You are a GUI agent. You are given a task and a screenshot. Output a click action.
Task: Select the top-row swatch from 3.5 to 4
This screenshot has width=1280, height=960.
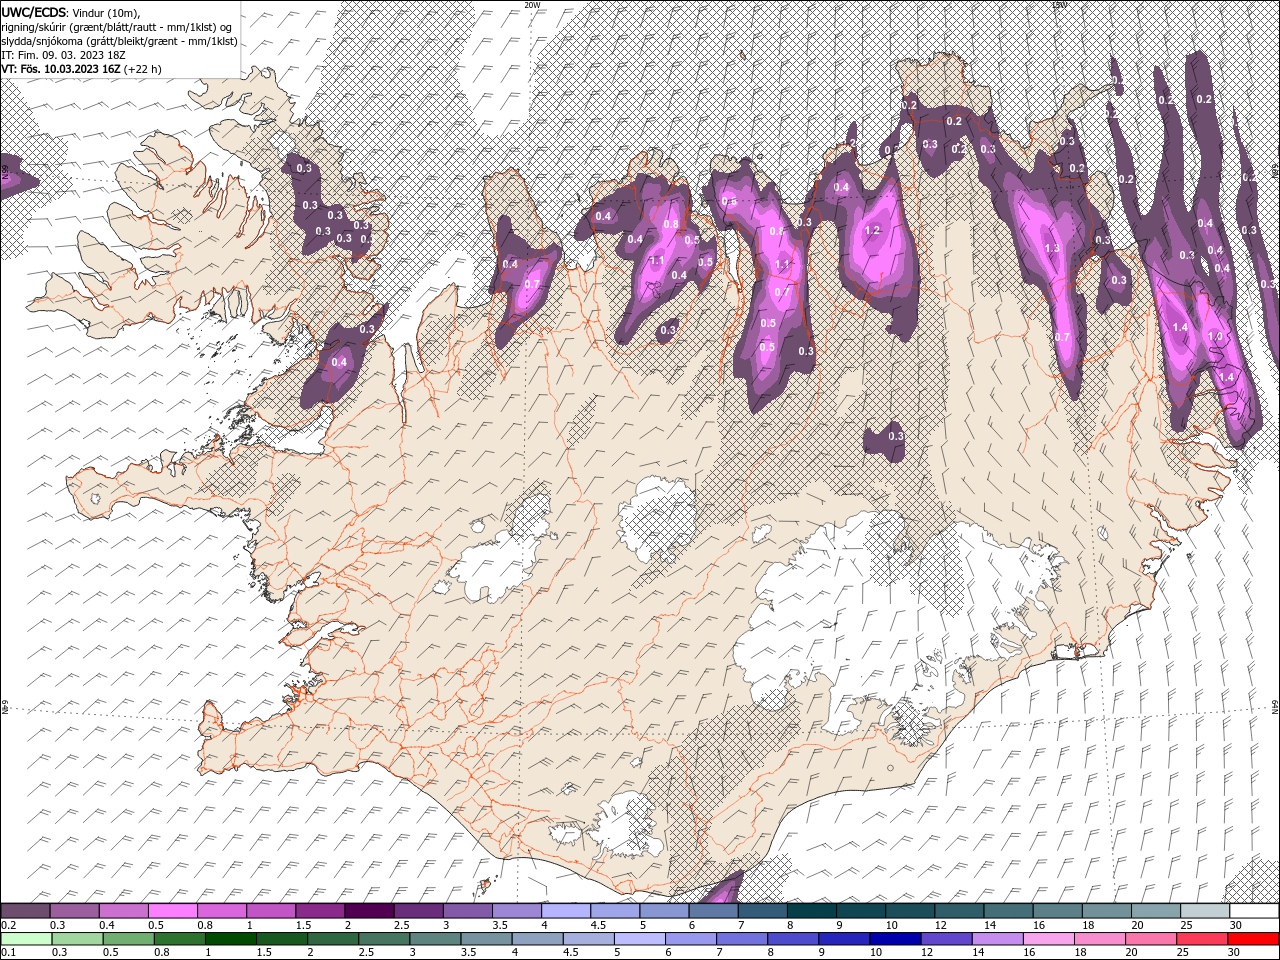pos(516,911)
